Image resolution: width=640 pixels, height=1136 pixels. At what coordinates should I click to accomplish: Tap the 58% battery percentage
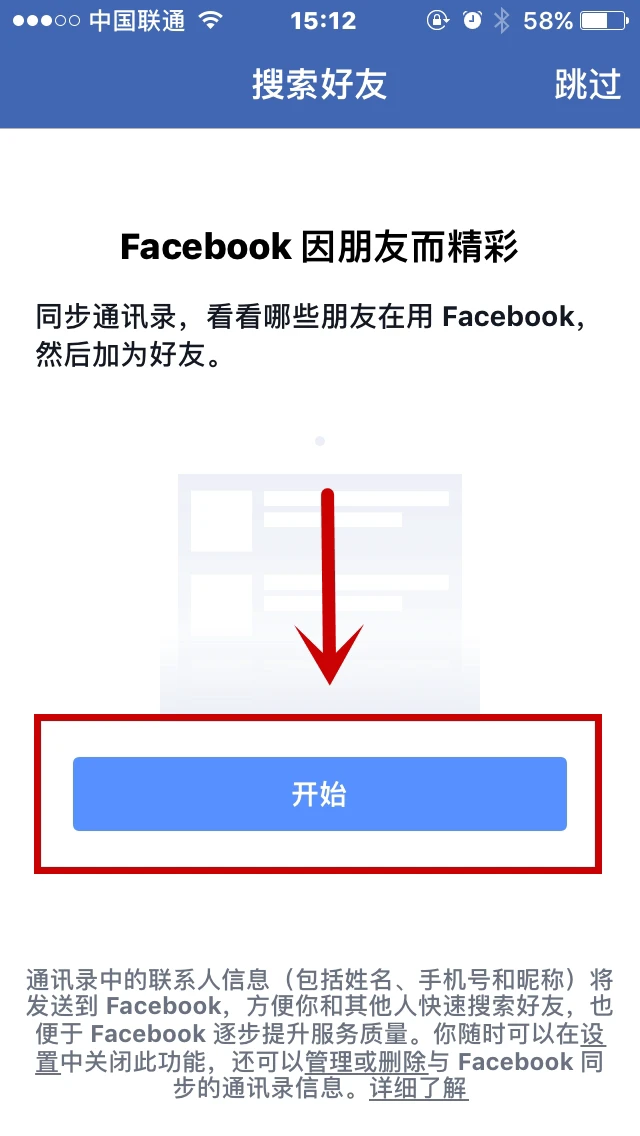548,20
